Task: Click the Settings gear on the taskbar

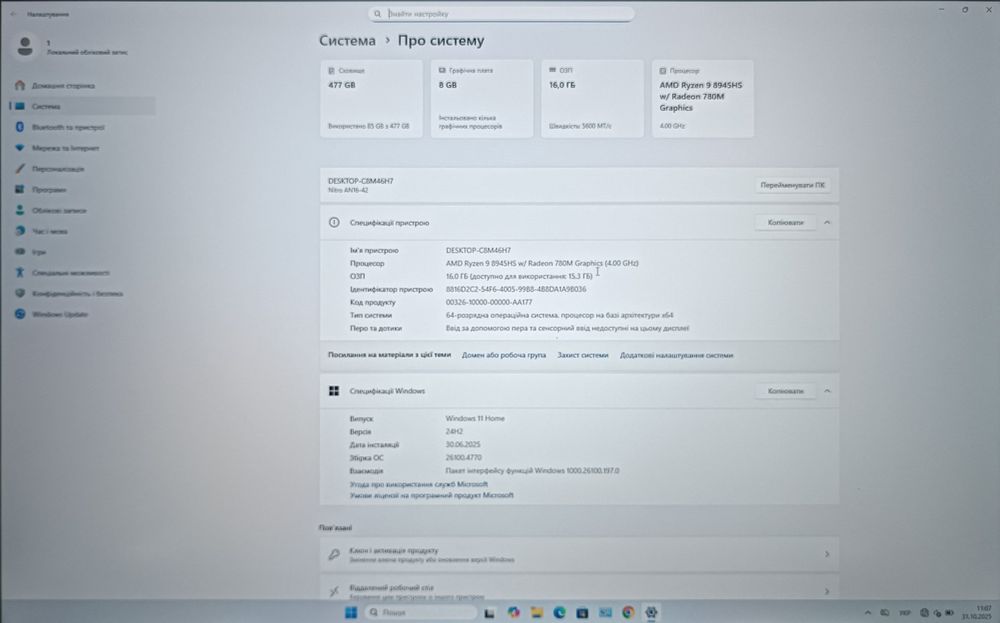Action: pyautogui.click(x=651, y=612)
